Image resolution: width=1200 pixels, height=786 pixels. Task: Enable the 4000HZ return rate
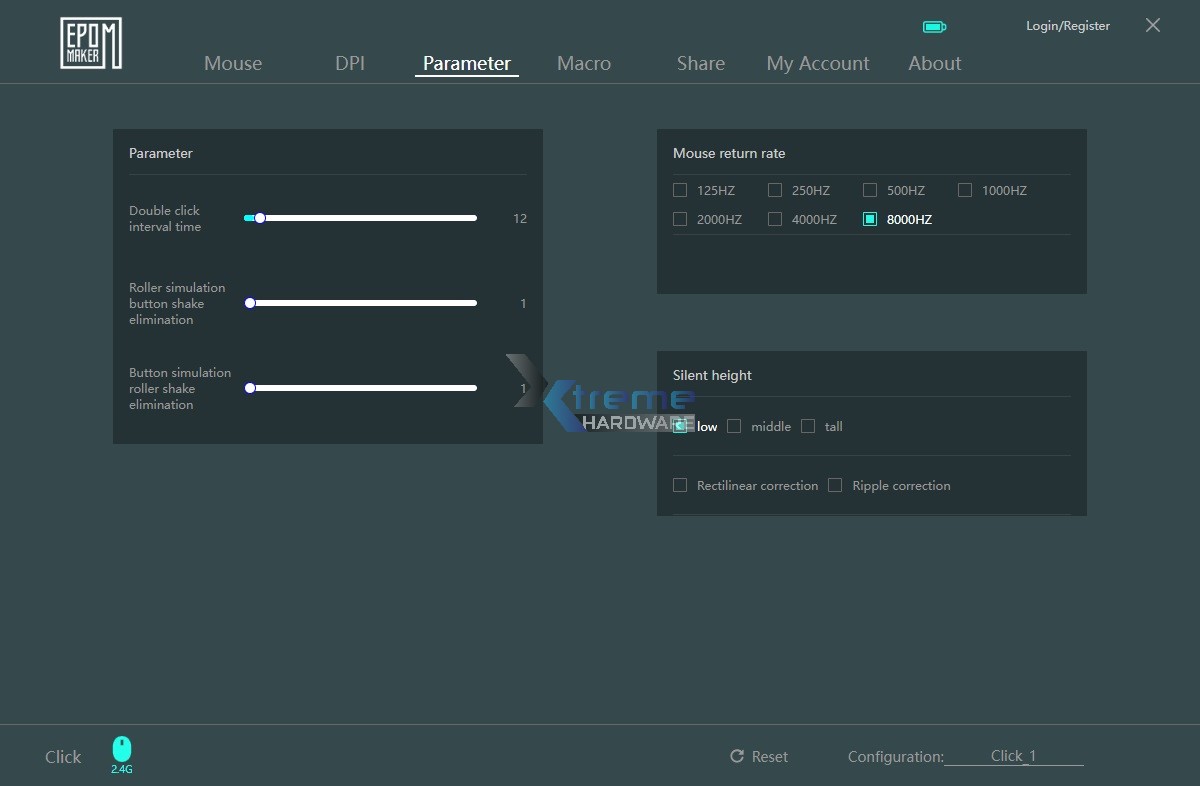(x=774, y=218)
